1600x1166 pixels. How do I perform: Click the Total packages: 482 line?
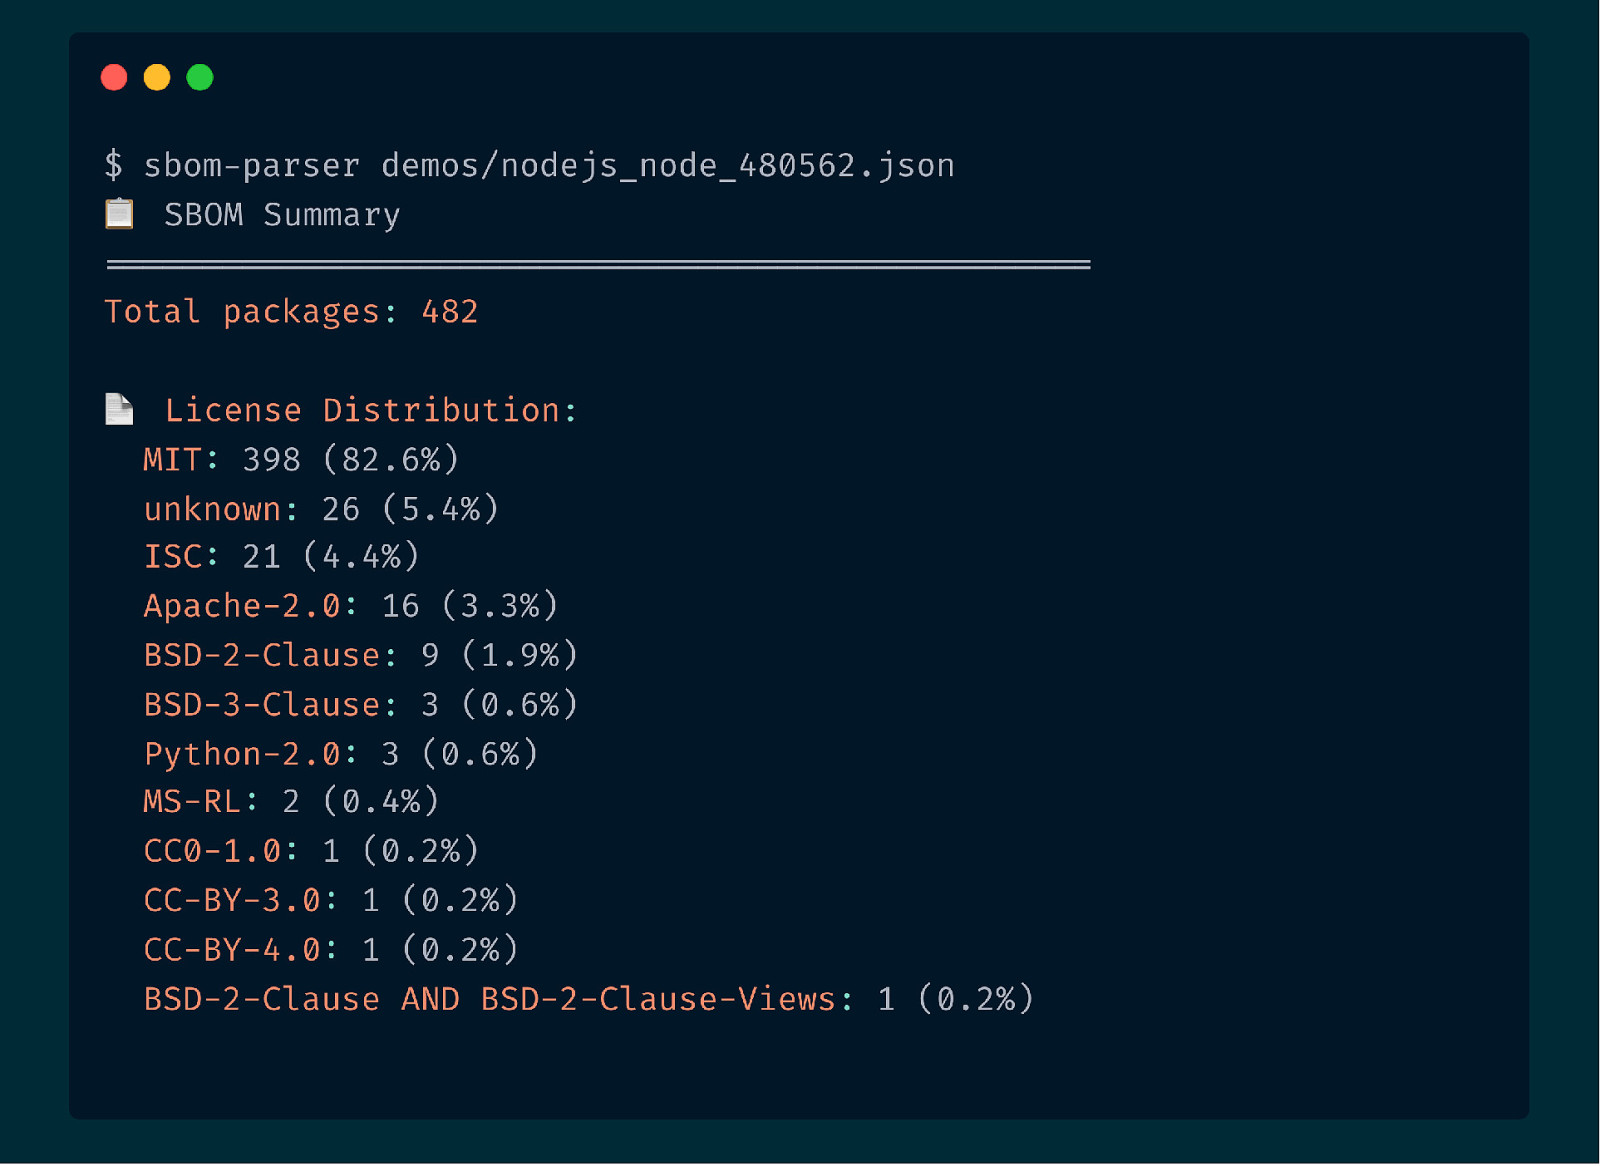291,312
